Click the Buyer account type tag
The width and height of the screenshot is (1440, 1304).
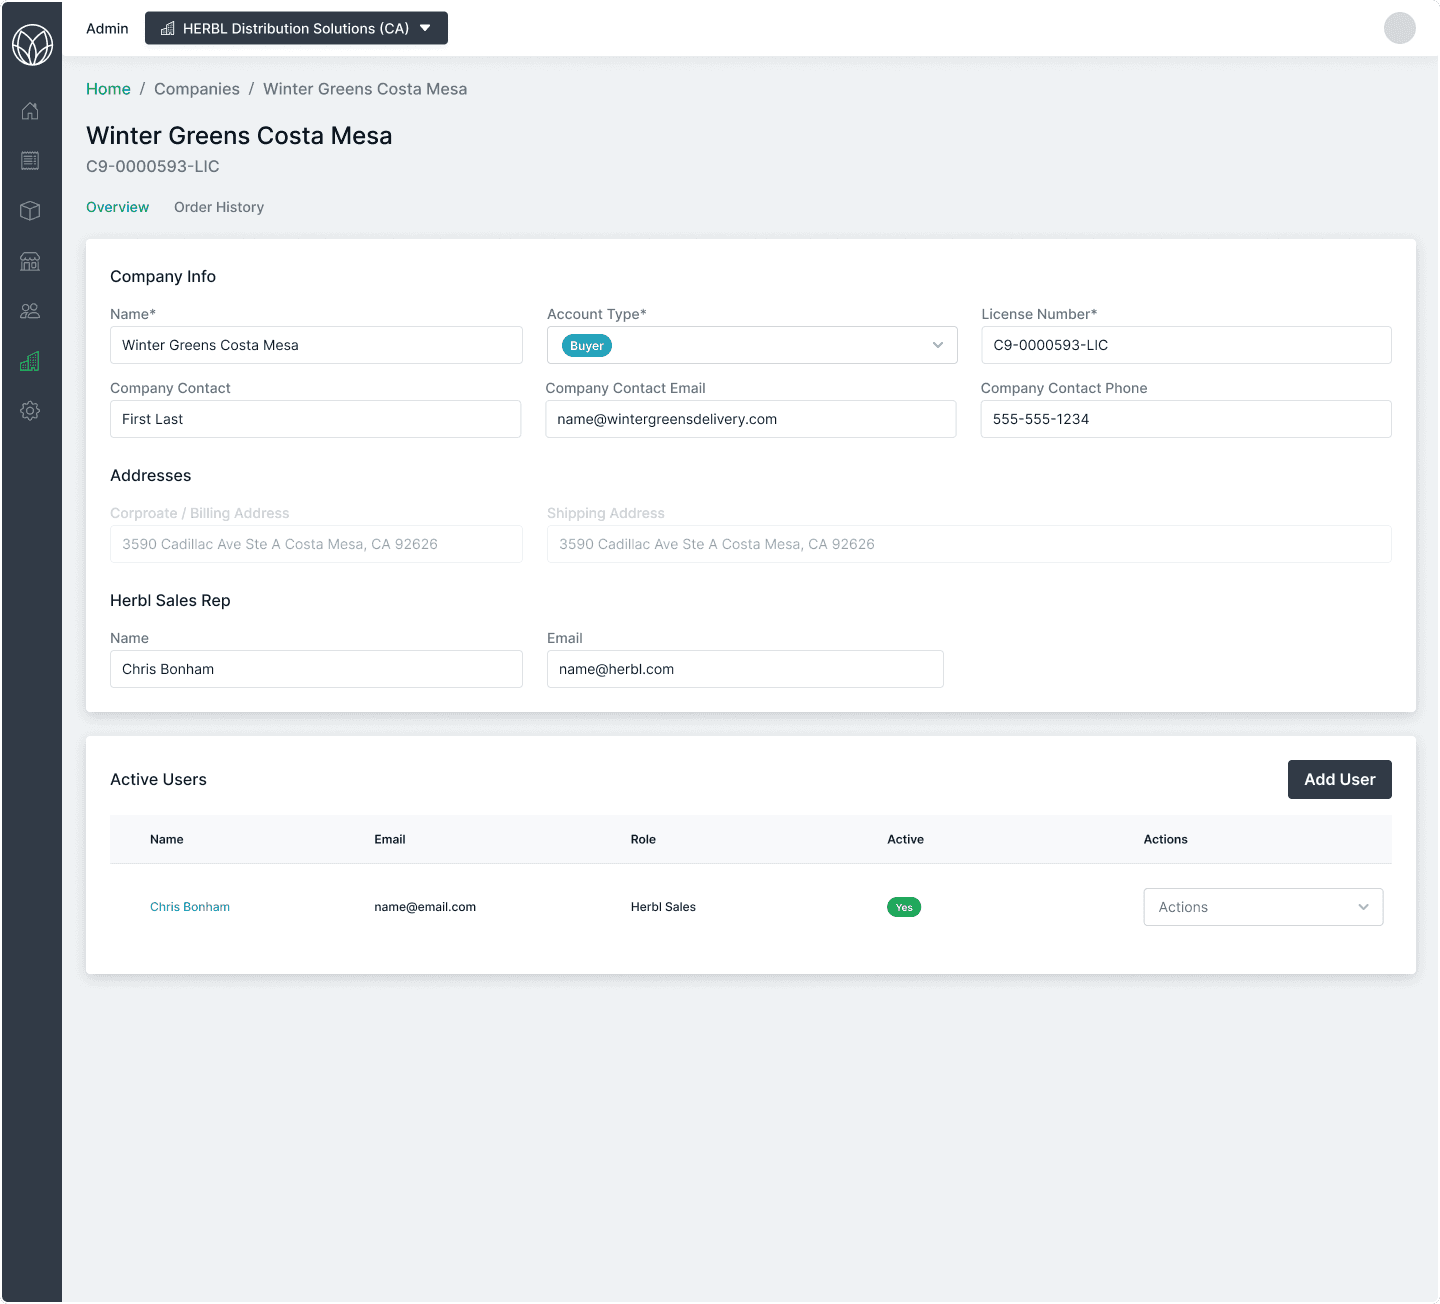point(587,346)
